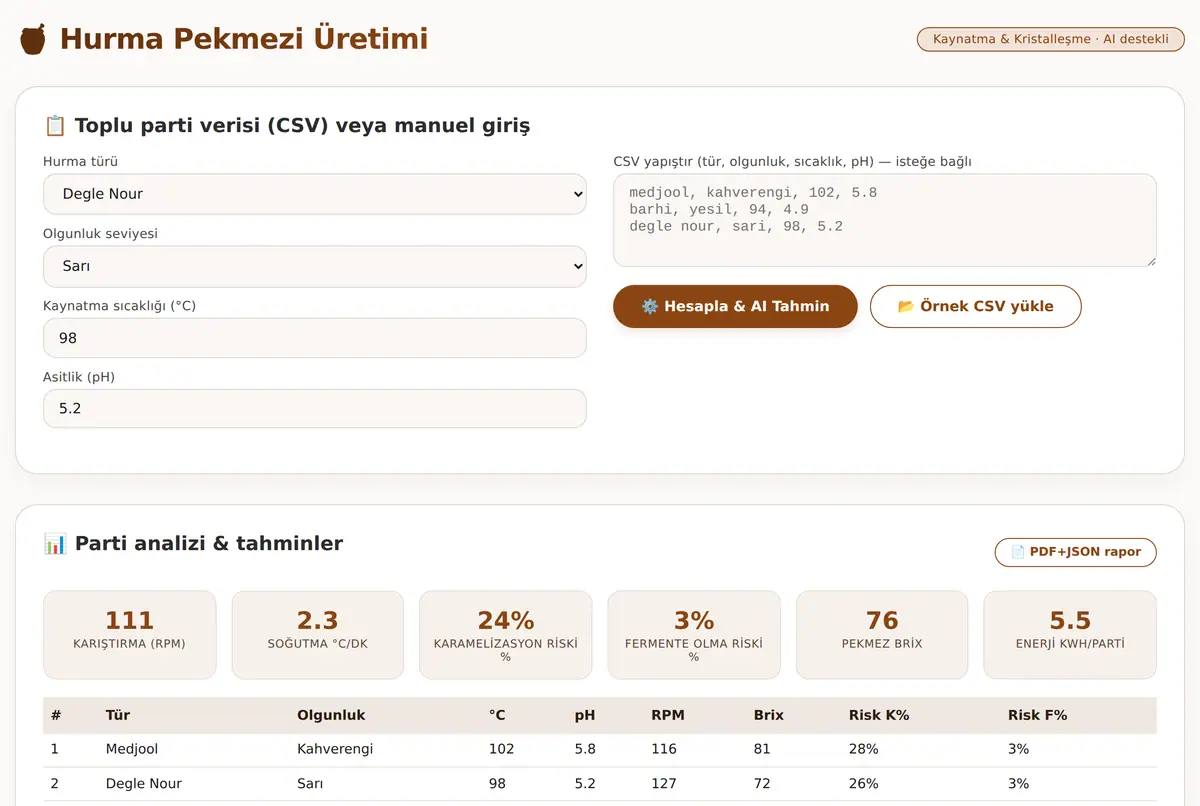Click the Brix value 81
The image size is (1200, 806).
(763, 749)
